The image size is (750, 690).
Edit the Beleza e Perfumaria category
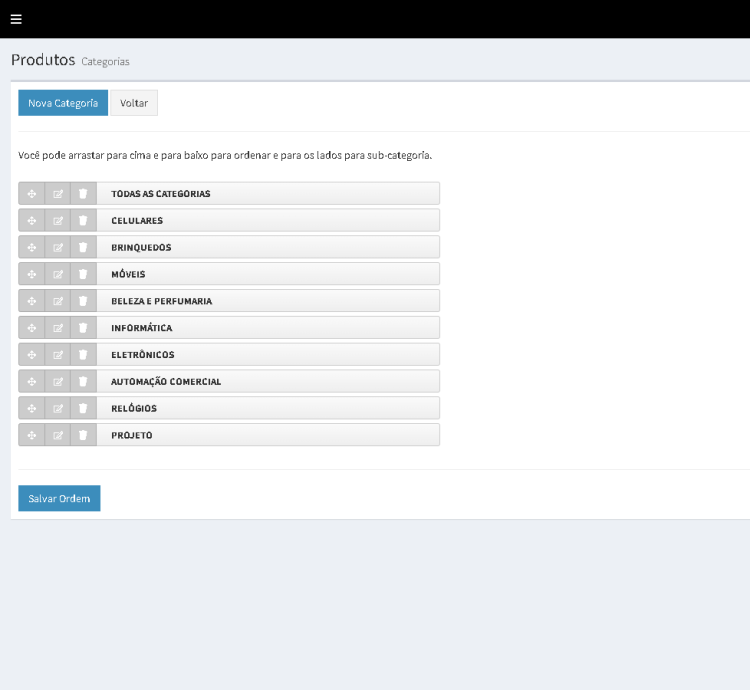pyautogui.click(x=57, y=301)
